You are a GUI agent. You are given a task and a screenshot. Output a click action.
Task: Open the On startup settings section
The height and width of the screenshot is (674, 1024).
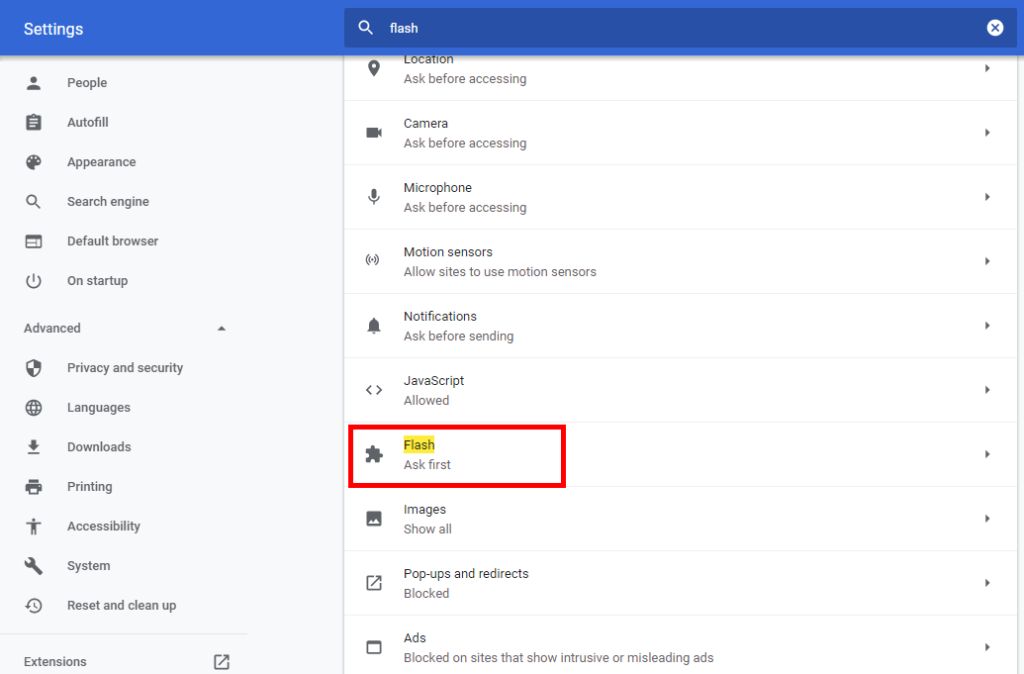[97, 281]
